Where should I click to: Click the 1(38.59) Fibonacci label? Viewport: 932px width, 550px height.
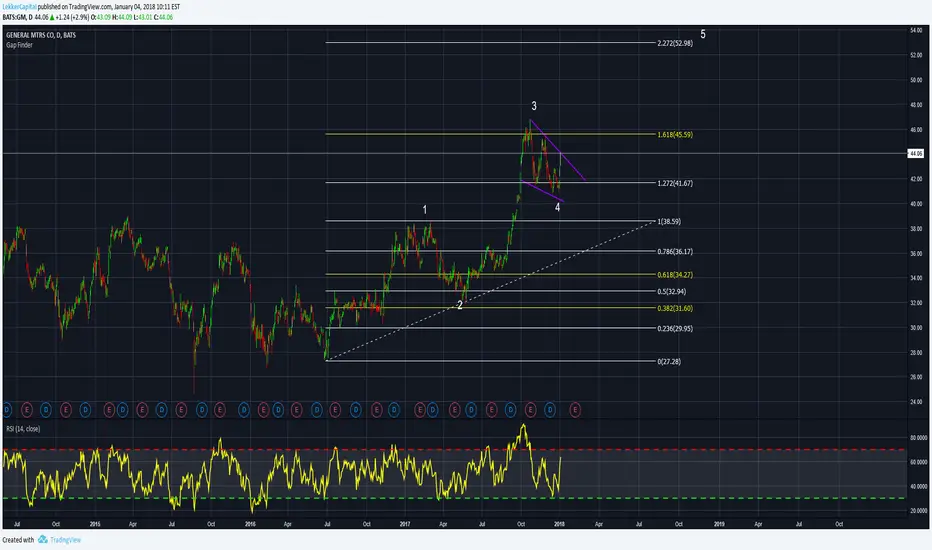click(x=669, y=221)
